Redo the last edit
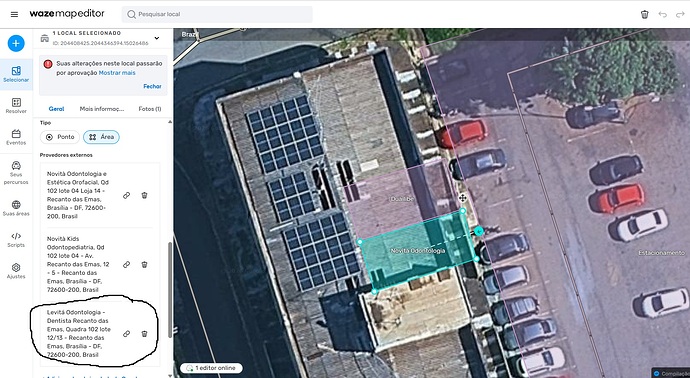The height and width of the screenshot is (378, 690). pyautogui.click(x=680, y=15)
